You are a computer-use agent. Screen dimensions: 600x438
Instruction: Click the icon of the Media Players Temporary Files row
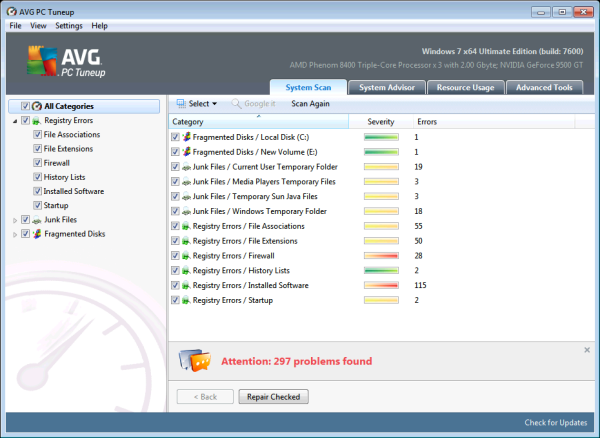(186, 182)
